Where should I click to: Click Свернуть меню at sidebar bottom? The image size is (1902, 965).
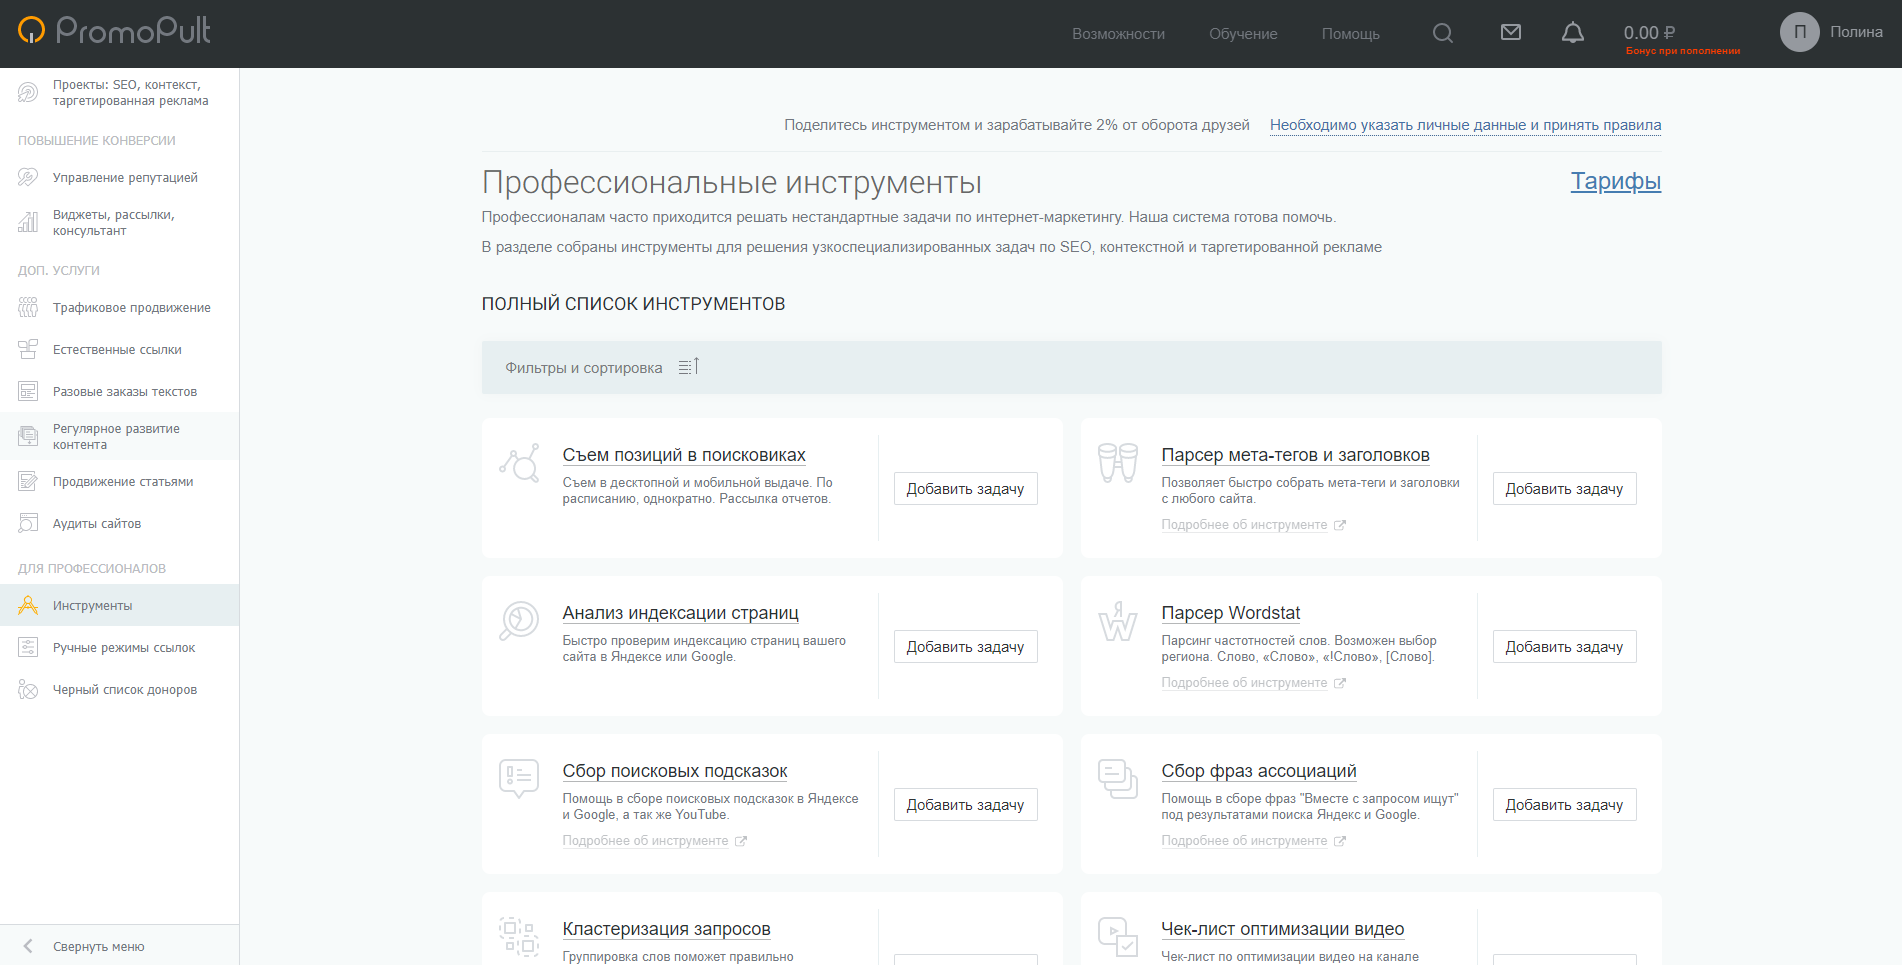[x=98, y=946]
